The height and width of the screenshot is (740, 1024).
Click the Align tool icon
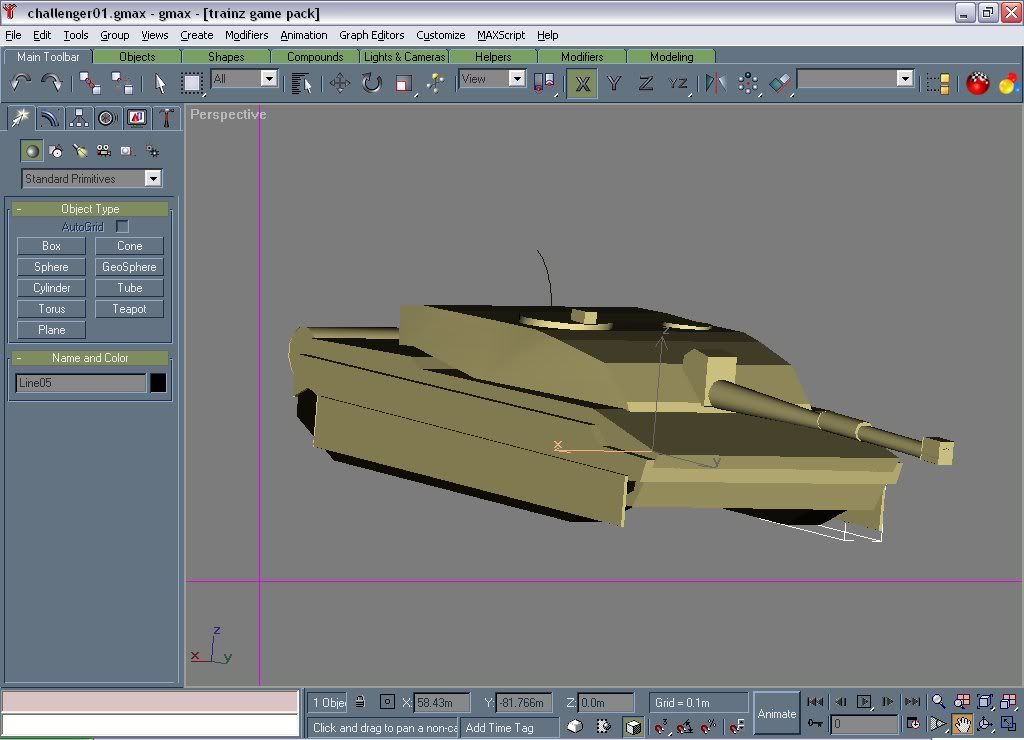click(780, 83)
